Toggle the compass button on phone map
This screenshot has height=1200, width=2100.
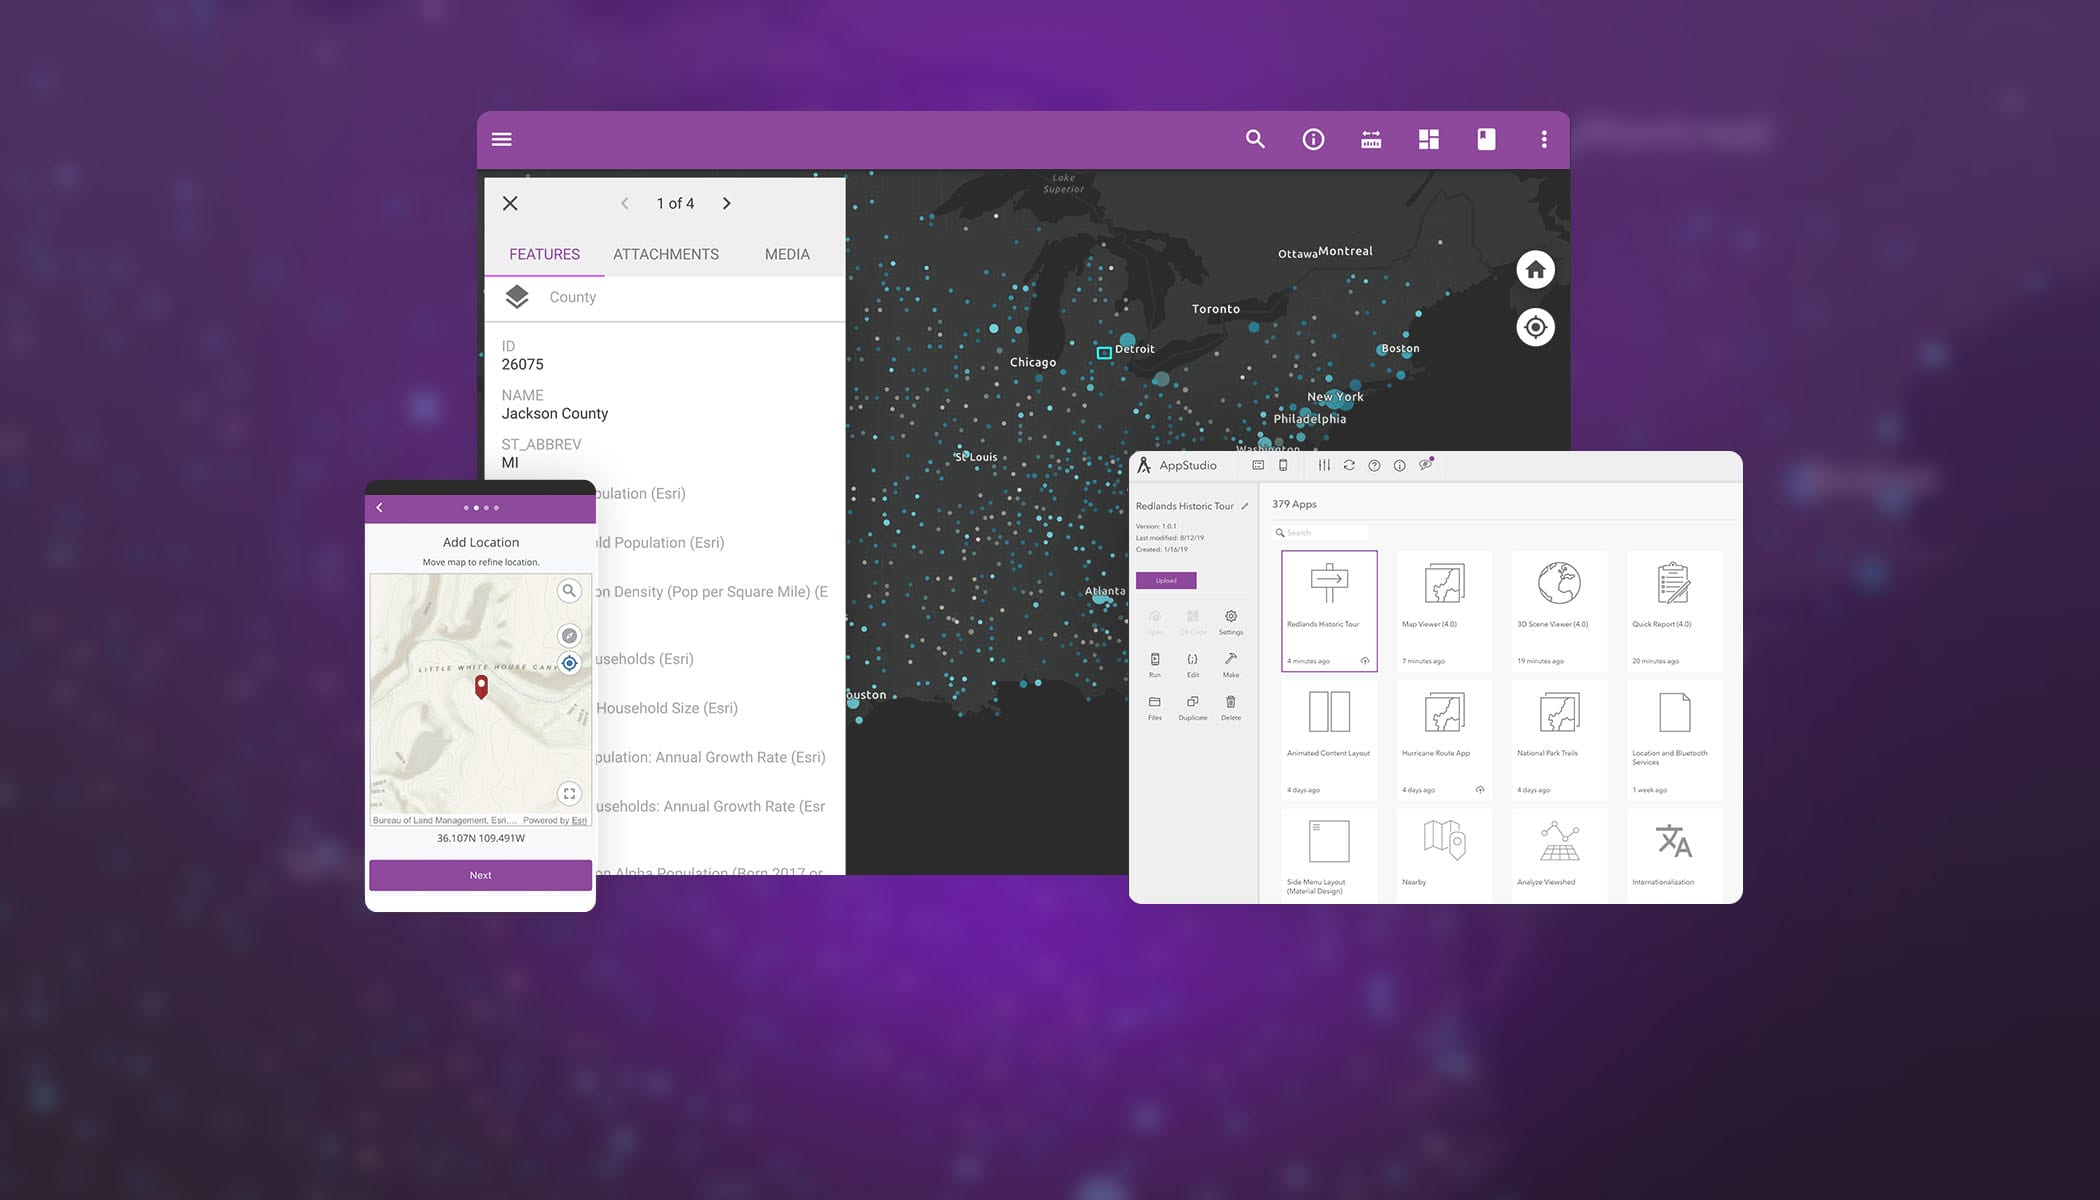[569, 635]
